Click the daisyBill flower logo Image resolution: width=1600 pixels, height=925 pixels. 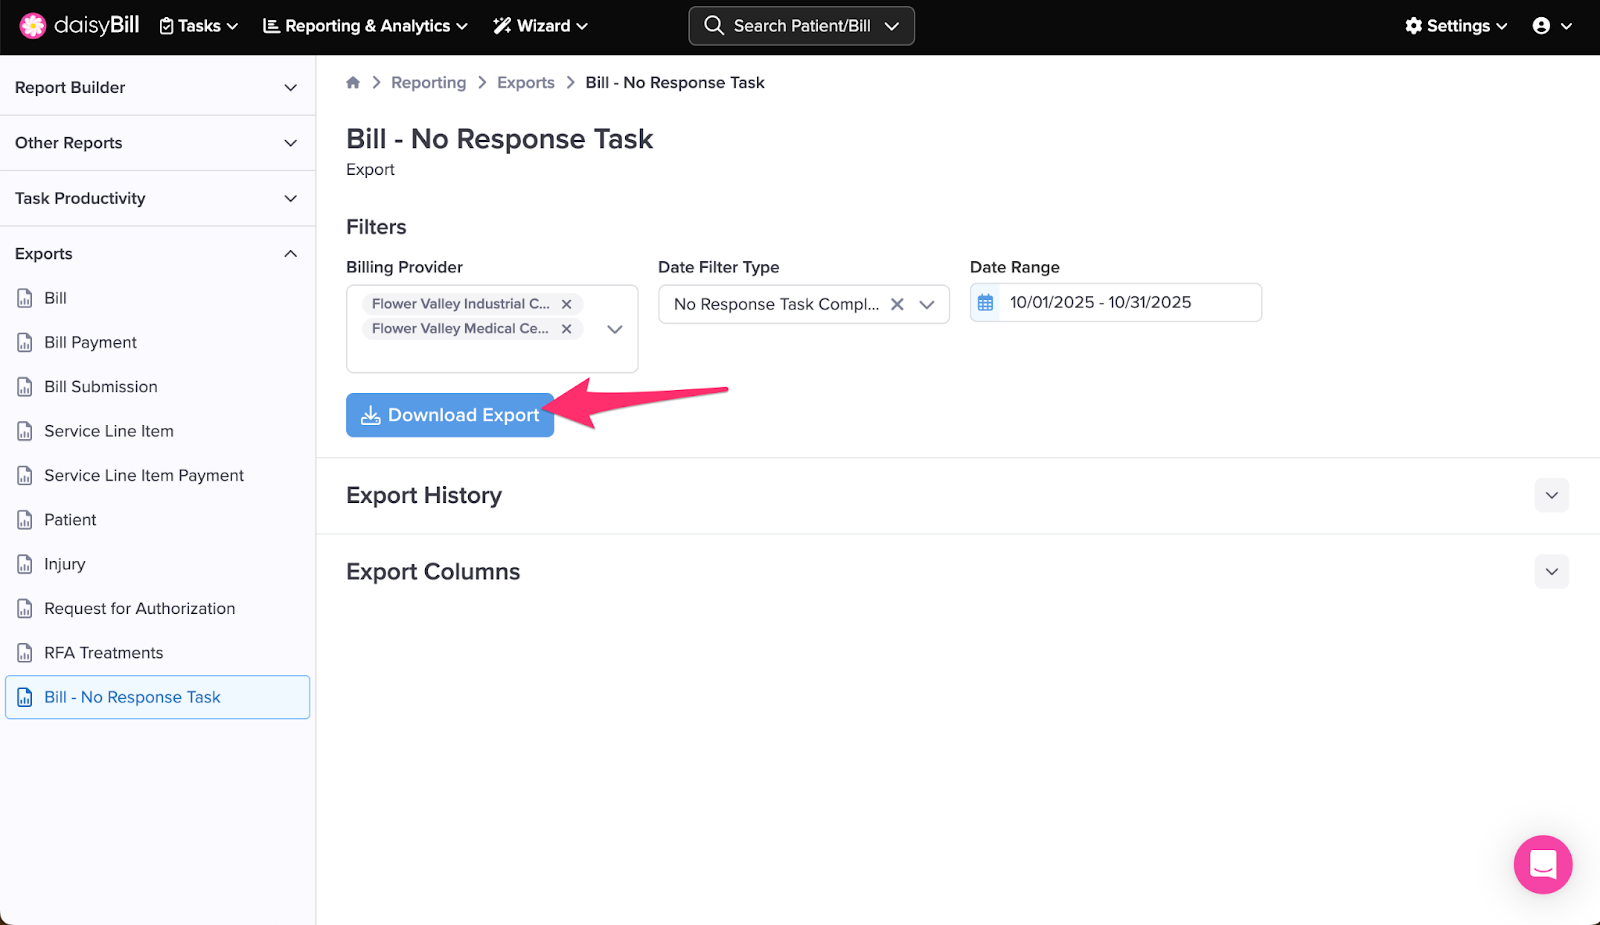(x=33, y=26)
